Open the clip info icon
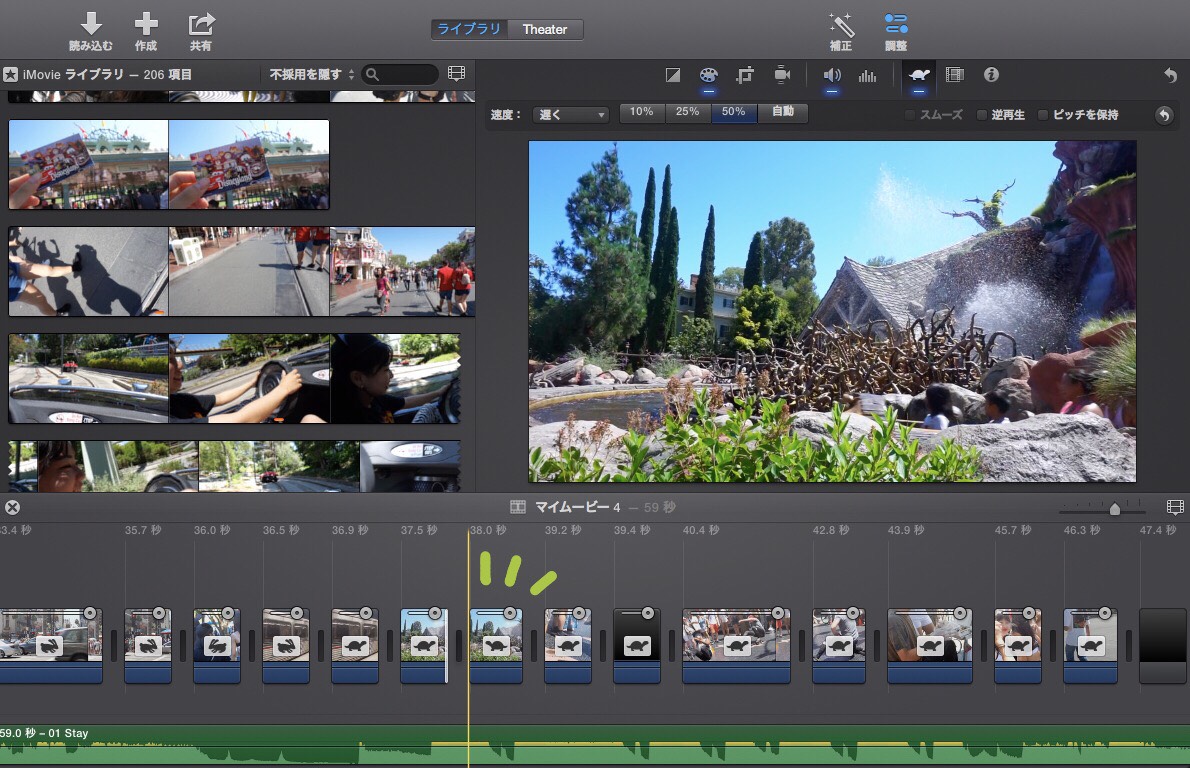1190x768 pixels. pyautogui.click(x=991, y=75)
